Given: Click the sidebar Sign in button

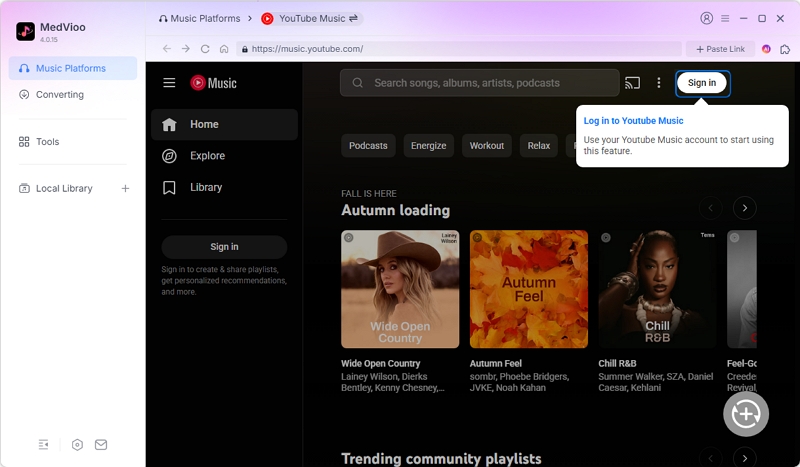Looking at the screenshot, I should 224,247.
